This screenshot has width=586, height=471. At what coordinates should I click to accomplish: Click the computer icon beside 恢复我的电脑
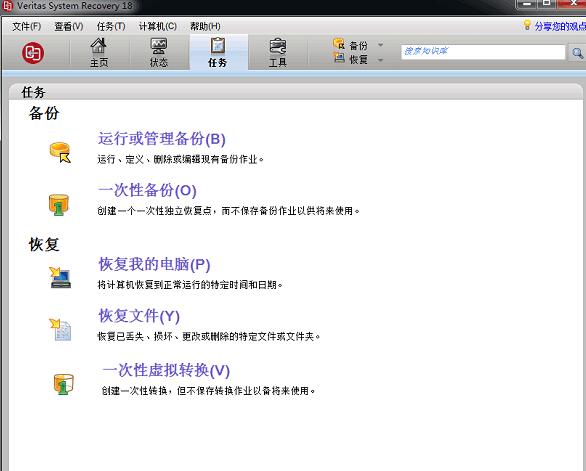(x=60, y=277)
